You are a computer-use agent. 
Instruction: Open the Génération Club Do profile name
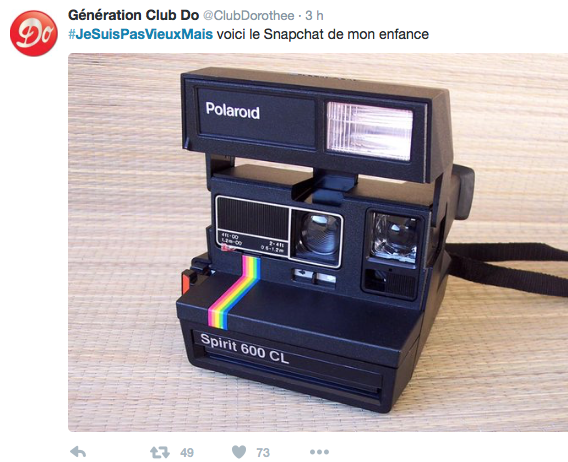(x=134, y=15)
